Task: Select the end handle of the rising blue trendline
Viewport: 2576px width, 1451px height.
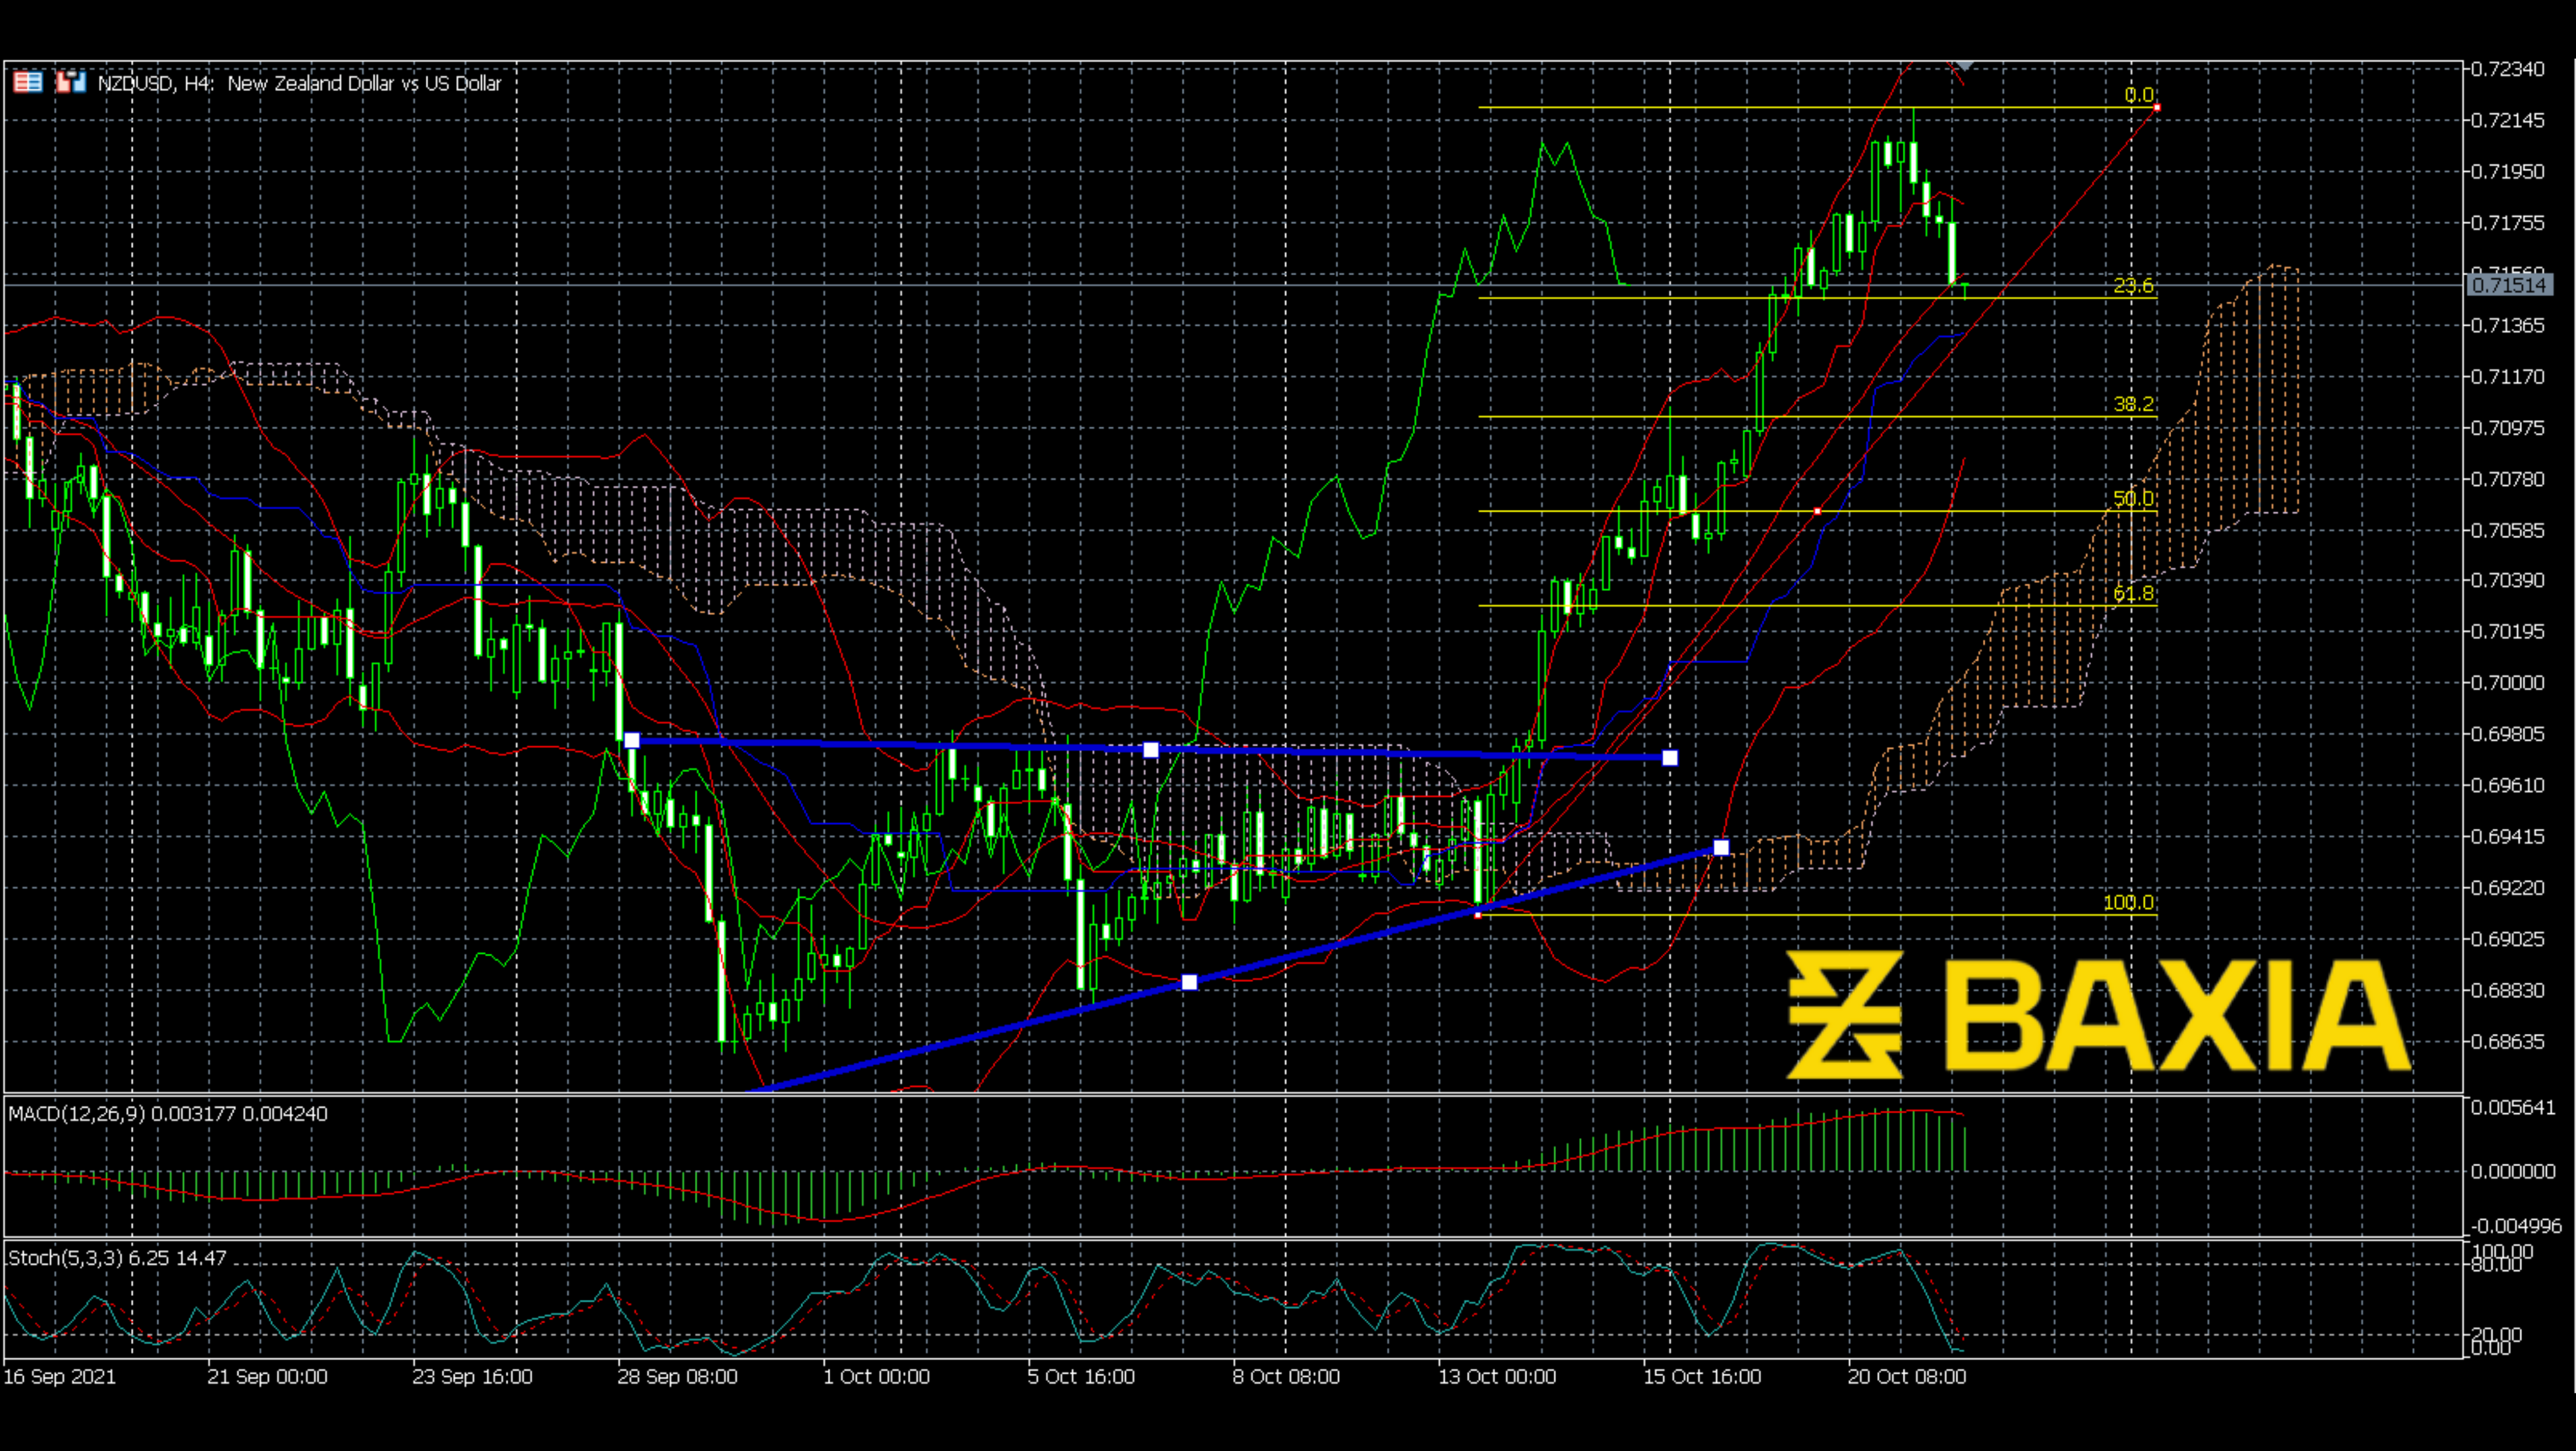Action: click(x=1721, y=848)
